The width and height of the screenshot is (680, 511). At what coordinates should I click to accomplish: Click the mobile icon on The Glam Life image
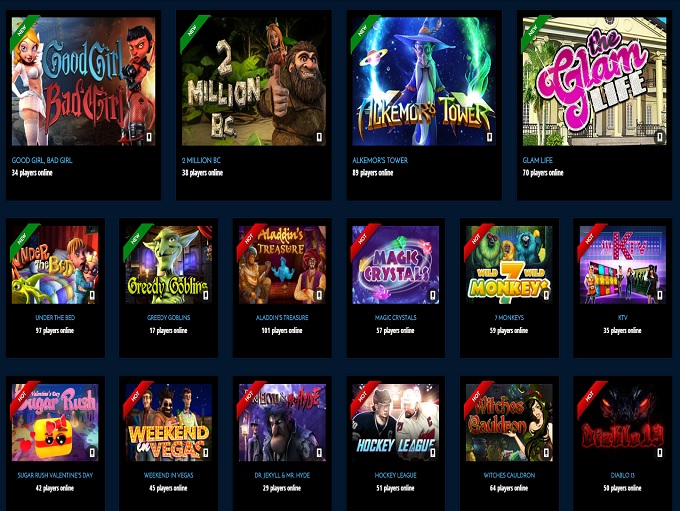[x=660, y=137]
